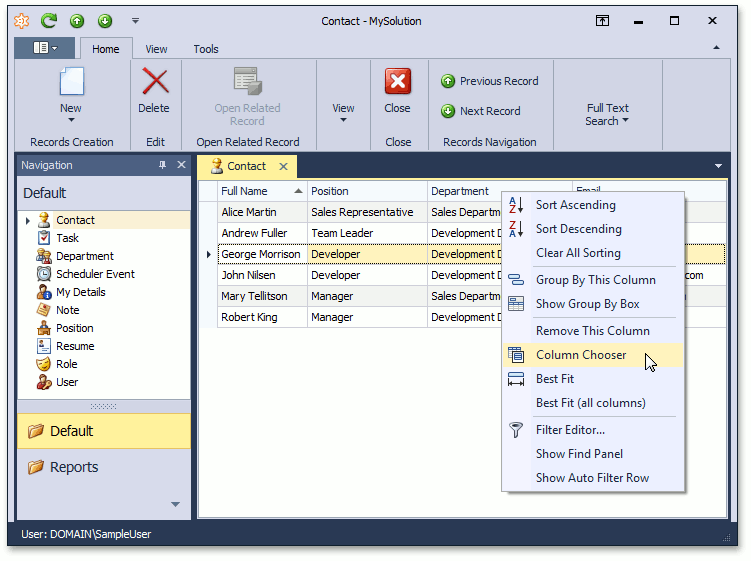The image size is (751, 561).
Task: Click the Scheduler Event clock icon
Action: (x=44, y=274)
